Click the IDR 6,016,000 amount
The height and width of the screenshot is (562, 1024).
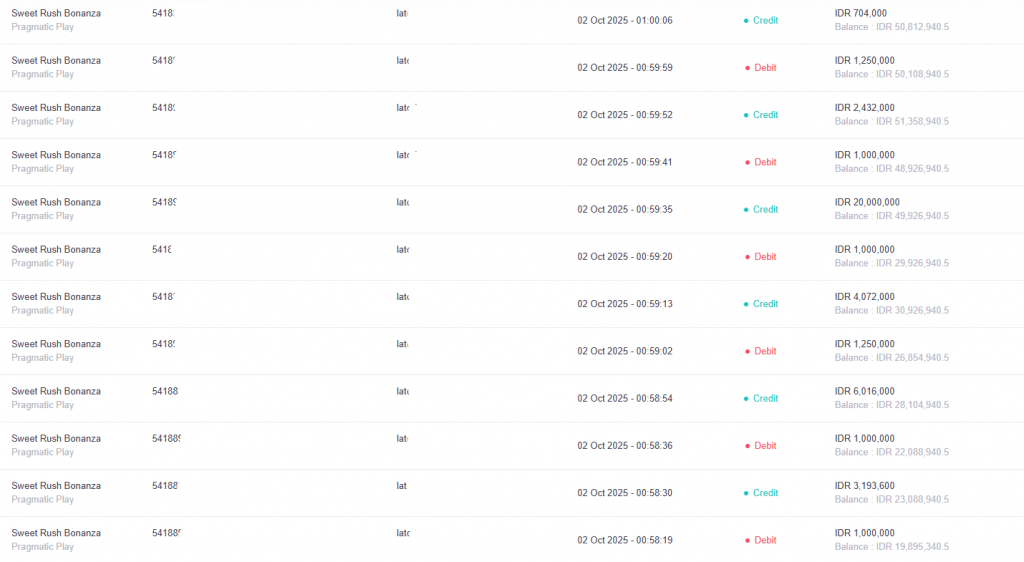864,391
